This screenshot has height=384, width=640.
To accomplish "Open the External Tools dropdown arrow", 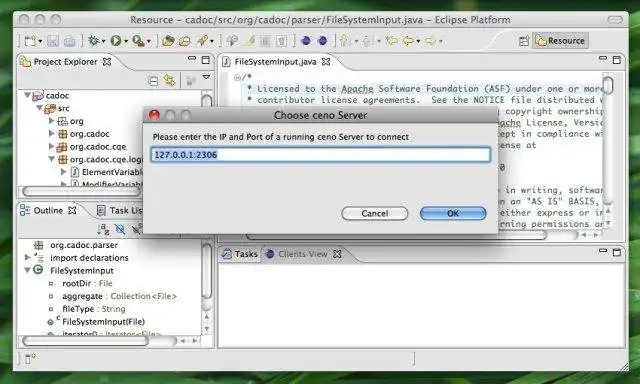I will tap(149, 41).
